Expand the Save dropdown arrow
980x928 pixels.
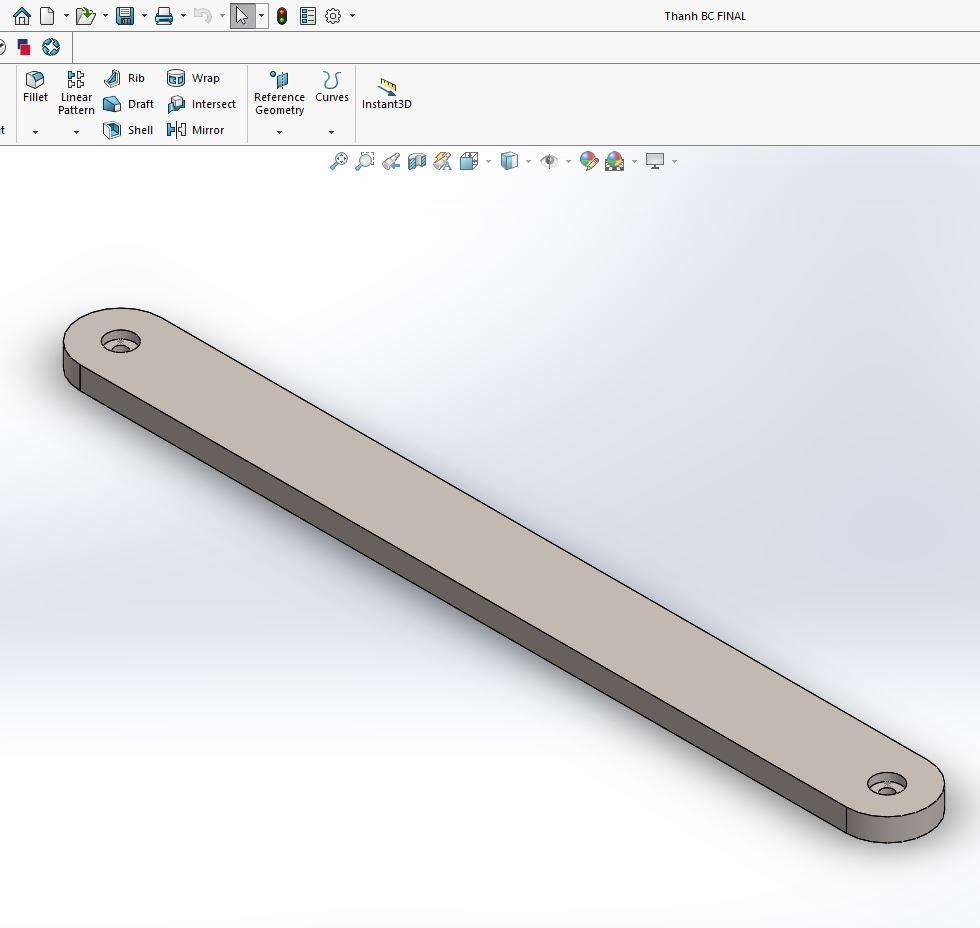[144, 16]
